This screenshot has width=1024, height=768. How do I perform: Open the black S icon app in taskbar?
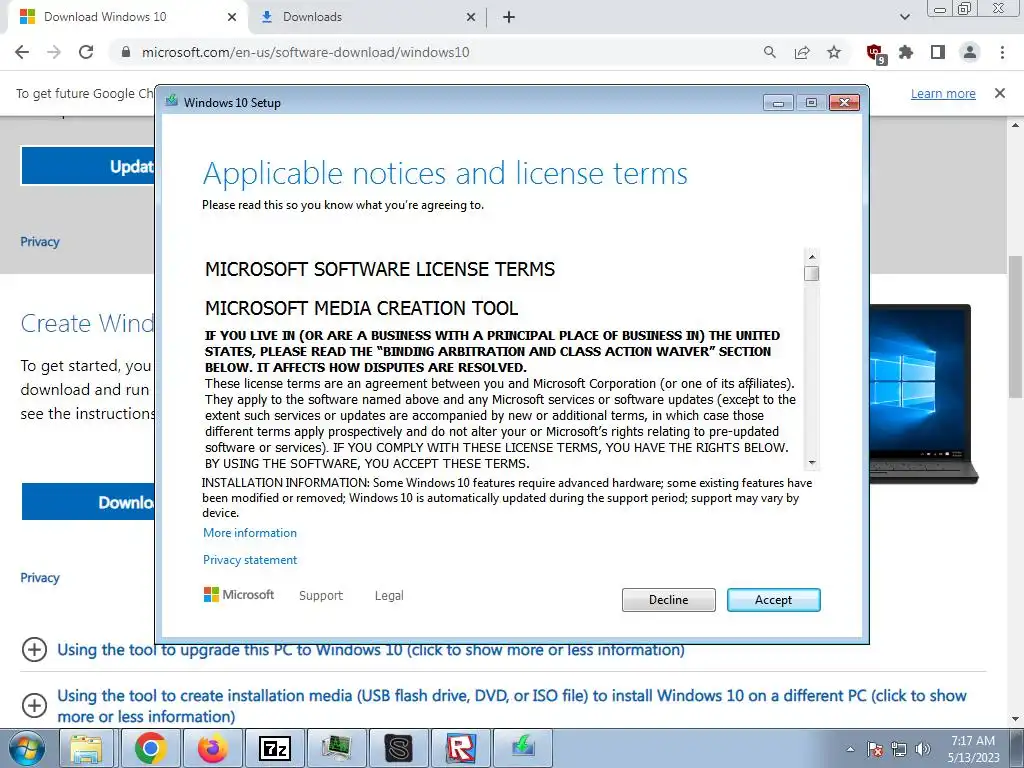pos(398,749)
